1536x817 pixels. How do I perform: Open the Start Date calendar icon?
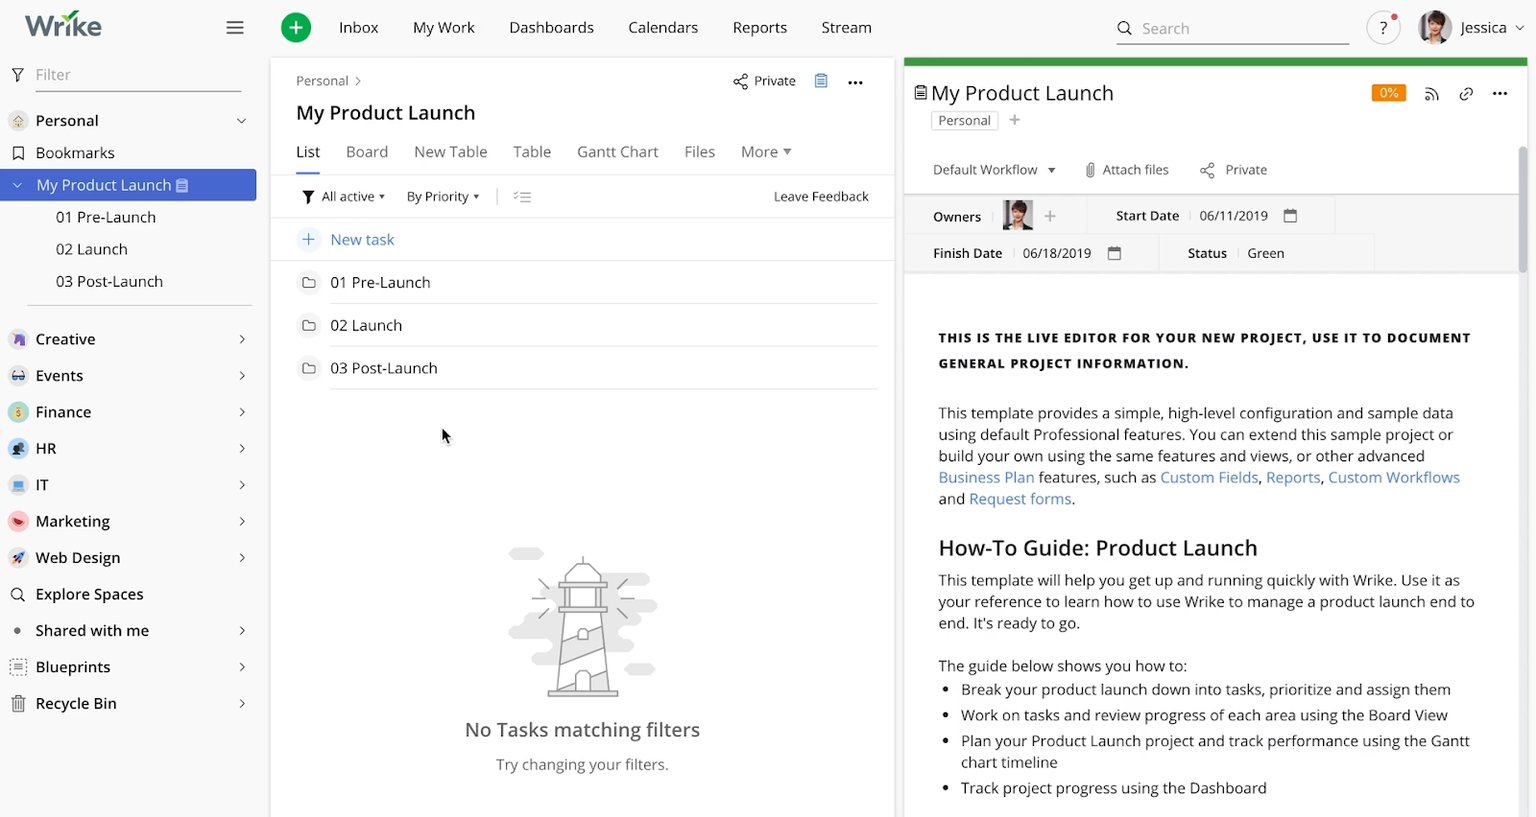click(x=1290, y=216)
